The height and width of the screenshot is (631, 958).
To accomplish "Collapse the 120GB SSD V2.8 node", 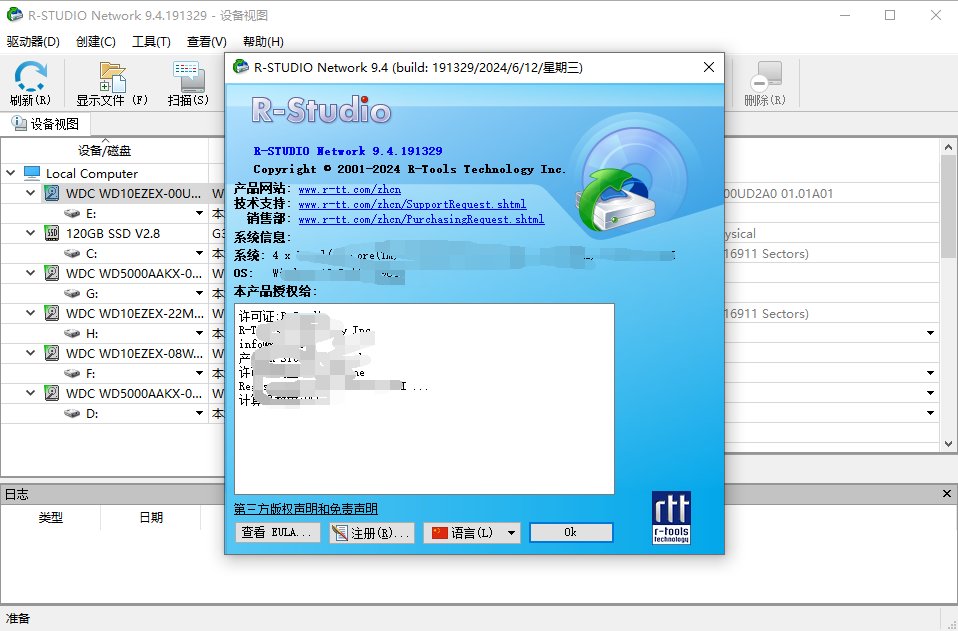I will 32,233.
